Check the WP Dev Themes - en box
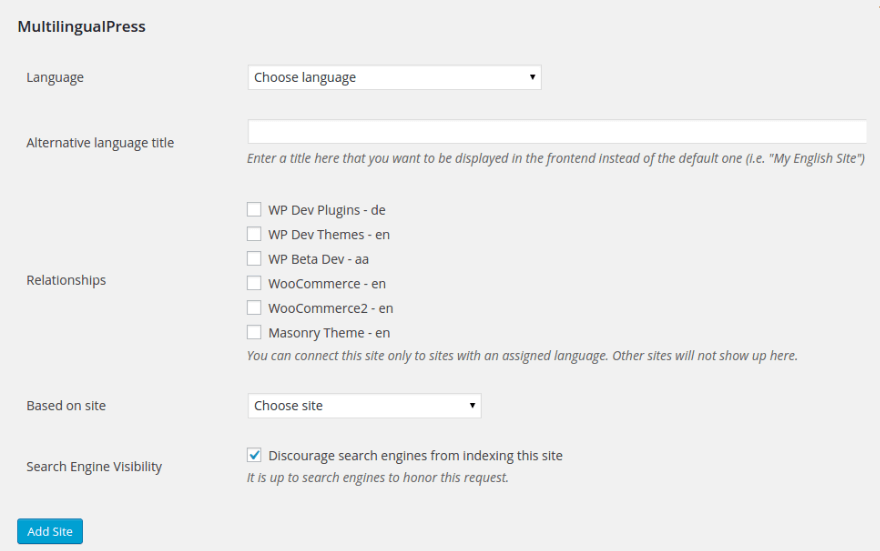 (254, 234)
